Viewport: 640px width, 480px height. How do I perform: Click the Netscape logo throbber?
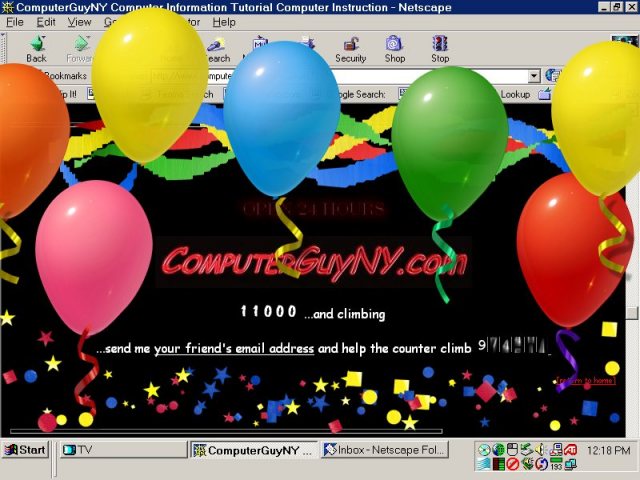pos(624,40)
